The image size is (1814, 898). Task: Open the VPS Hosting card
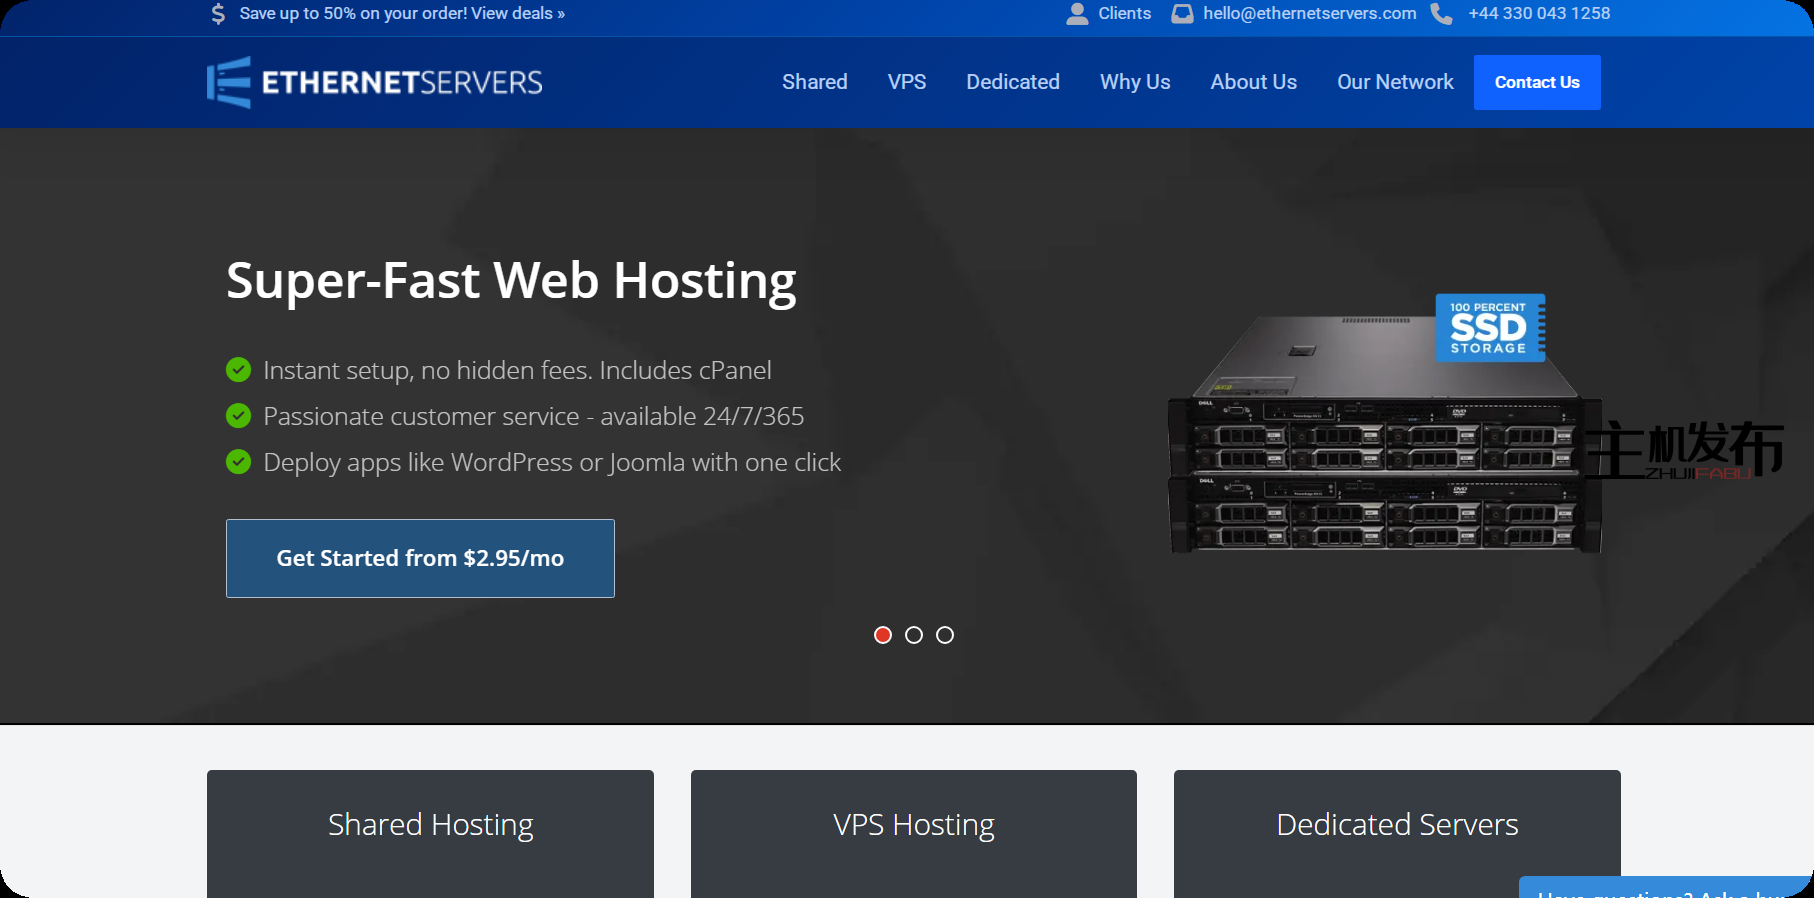(x=913, y=826)
